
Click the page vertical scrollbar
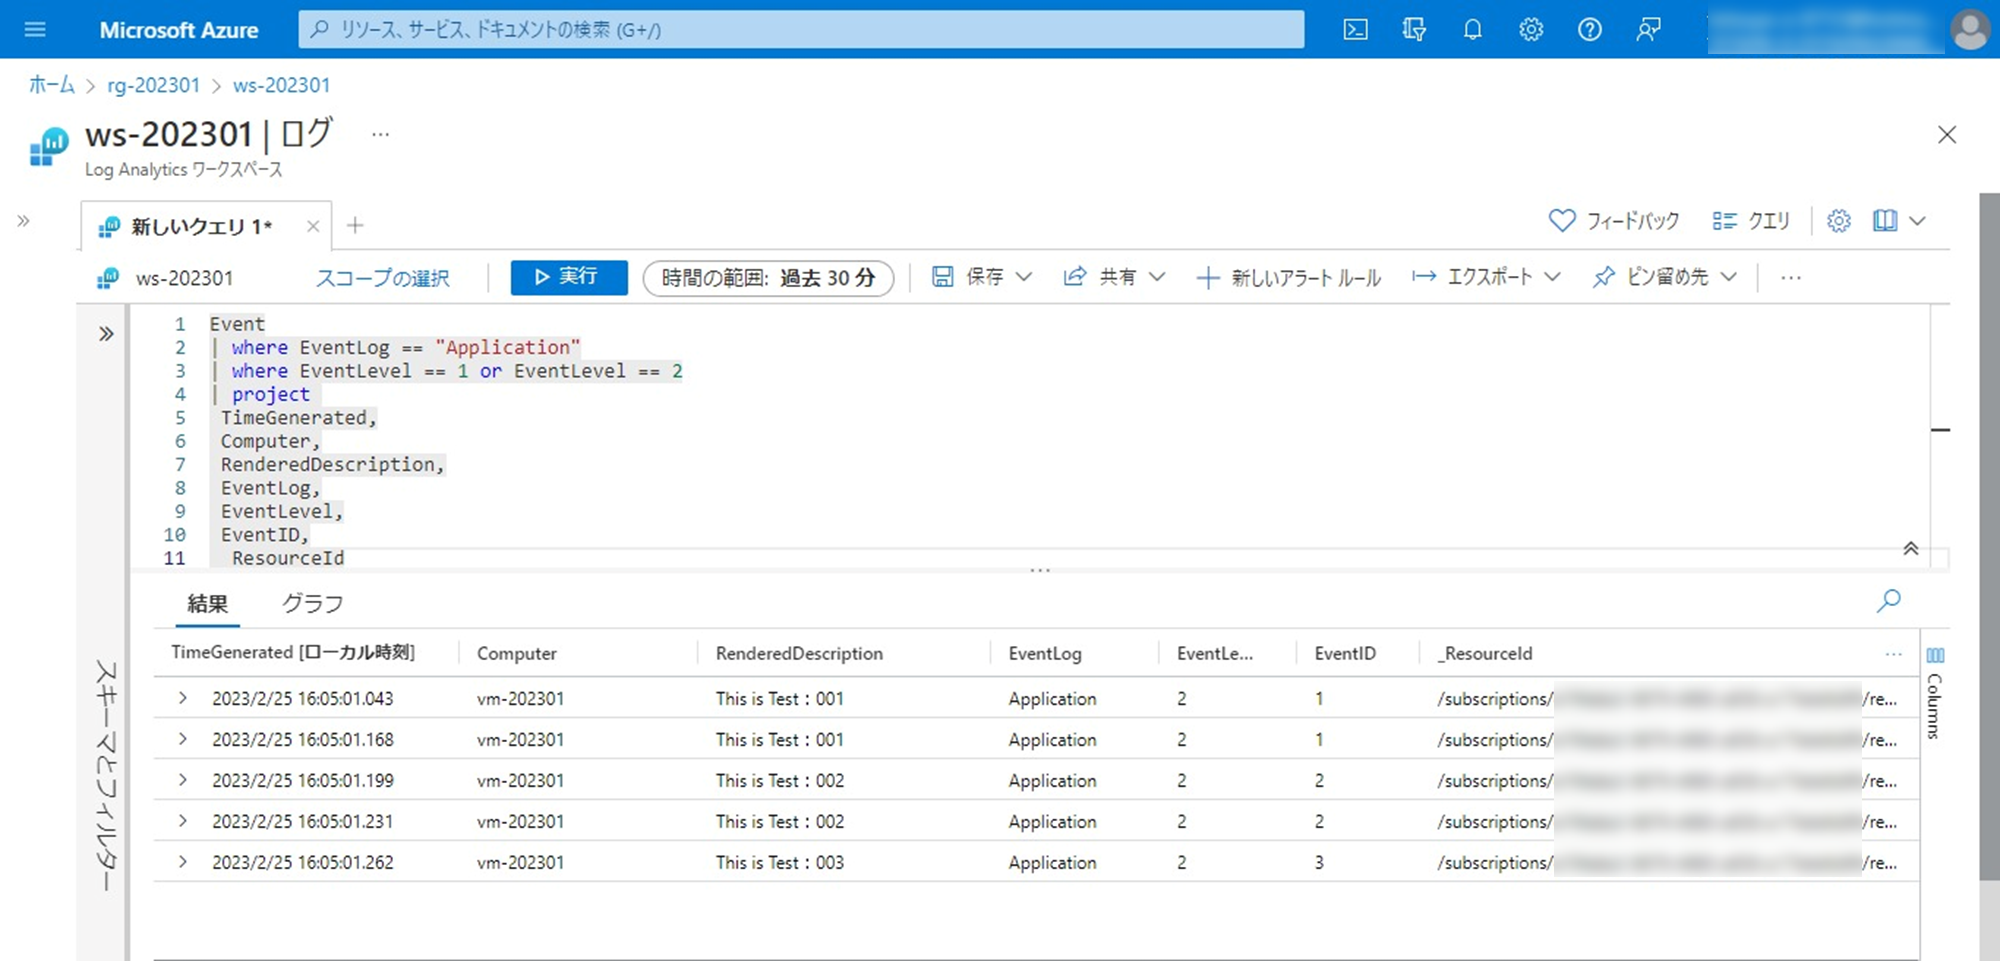[1989, 537]
